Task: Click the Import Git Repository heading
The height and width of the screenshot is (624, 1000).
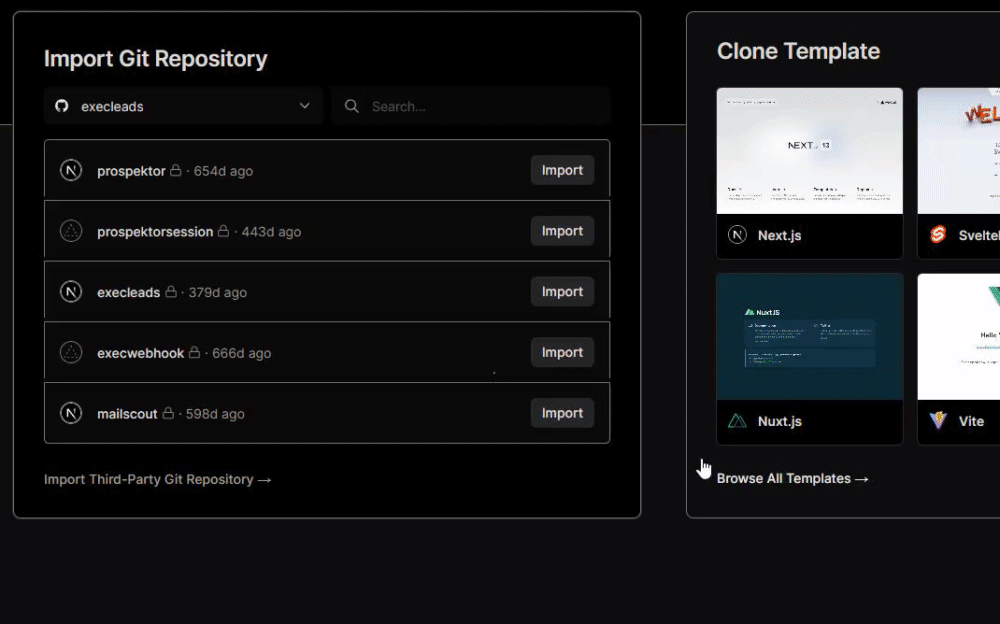Action: (x=156, y=59)
